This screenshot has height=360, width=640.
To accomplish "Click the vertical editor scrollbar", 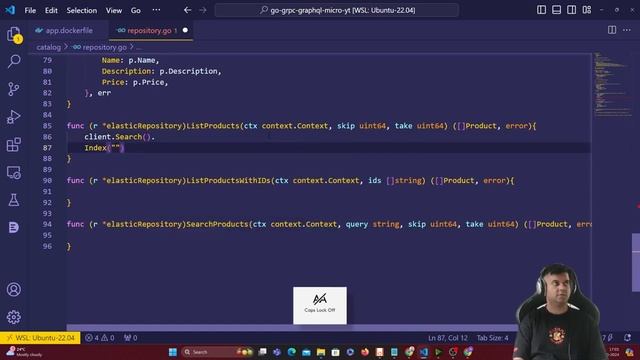I will tap(636, 262).
